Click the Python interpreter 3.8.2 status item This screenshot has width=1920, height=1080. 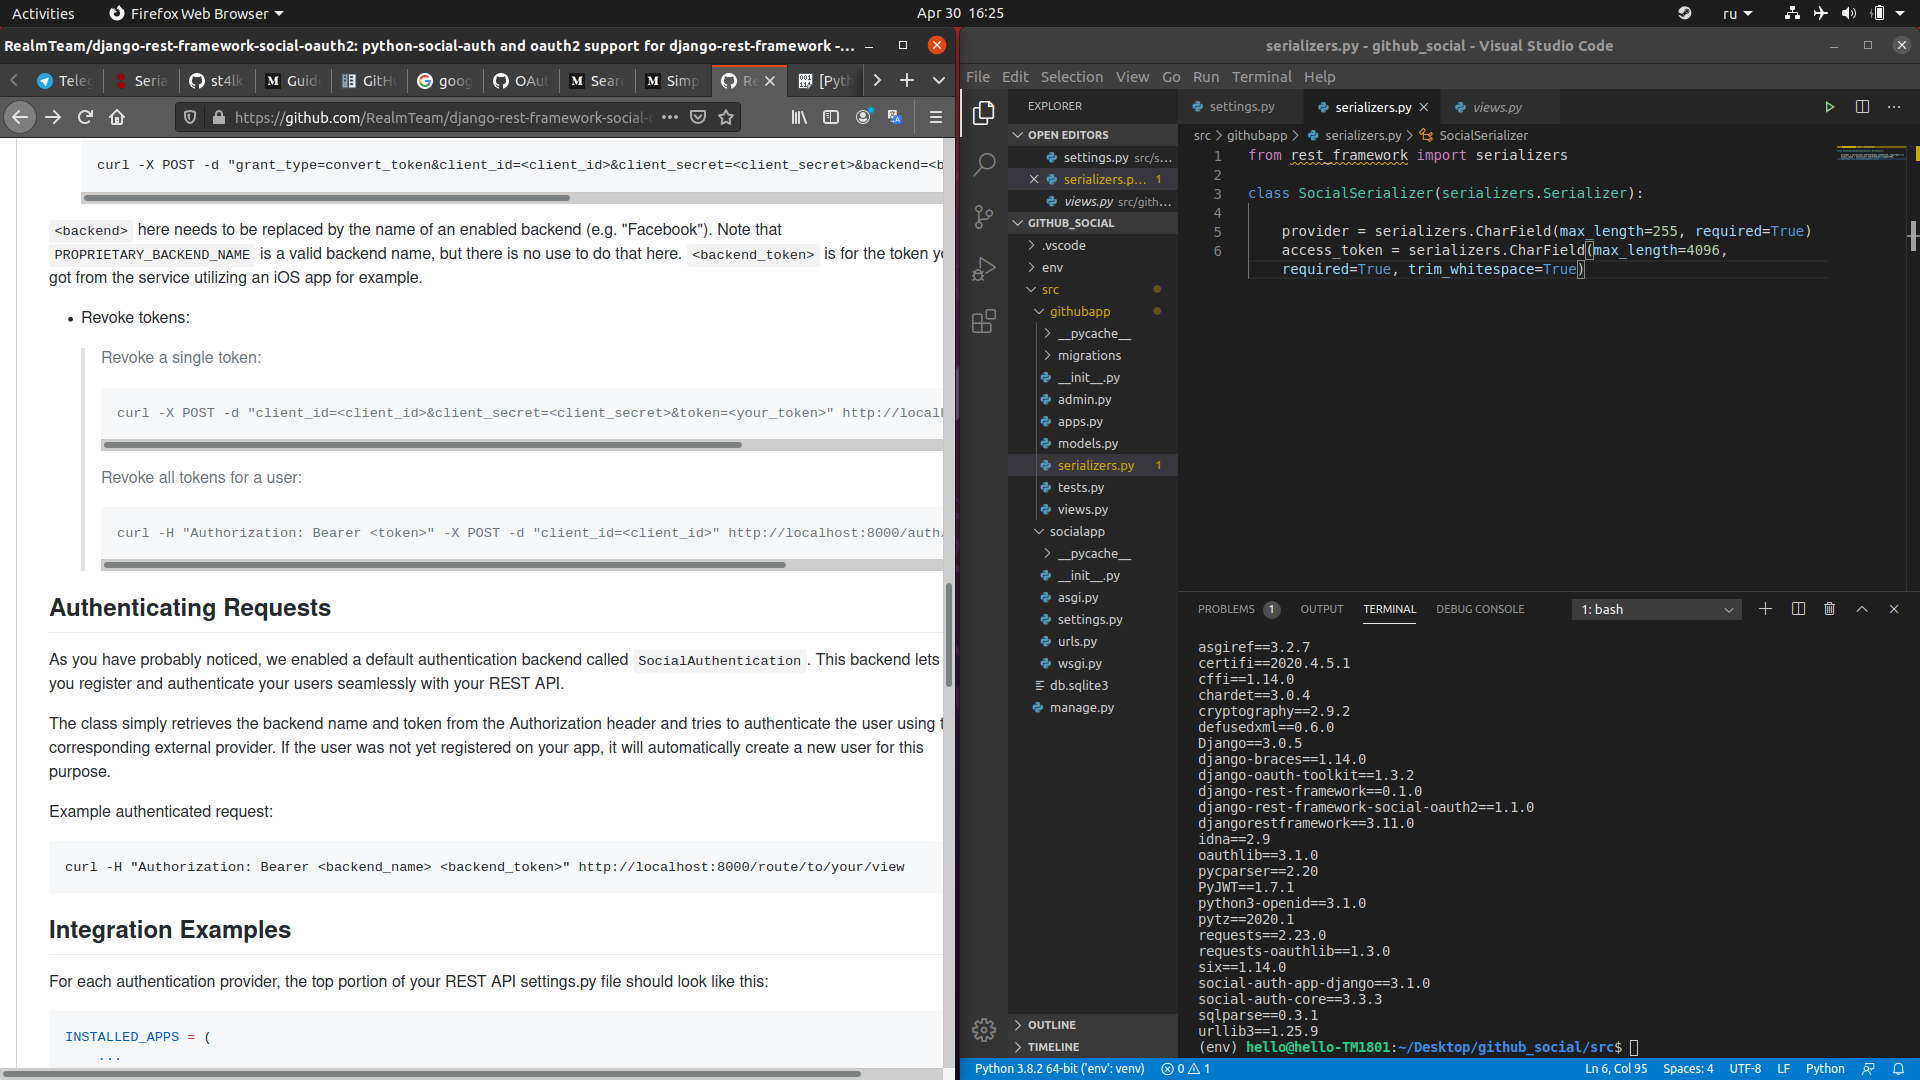(1059, 1069)
